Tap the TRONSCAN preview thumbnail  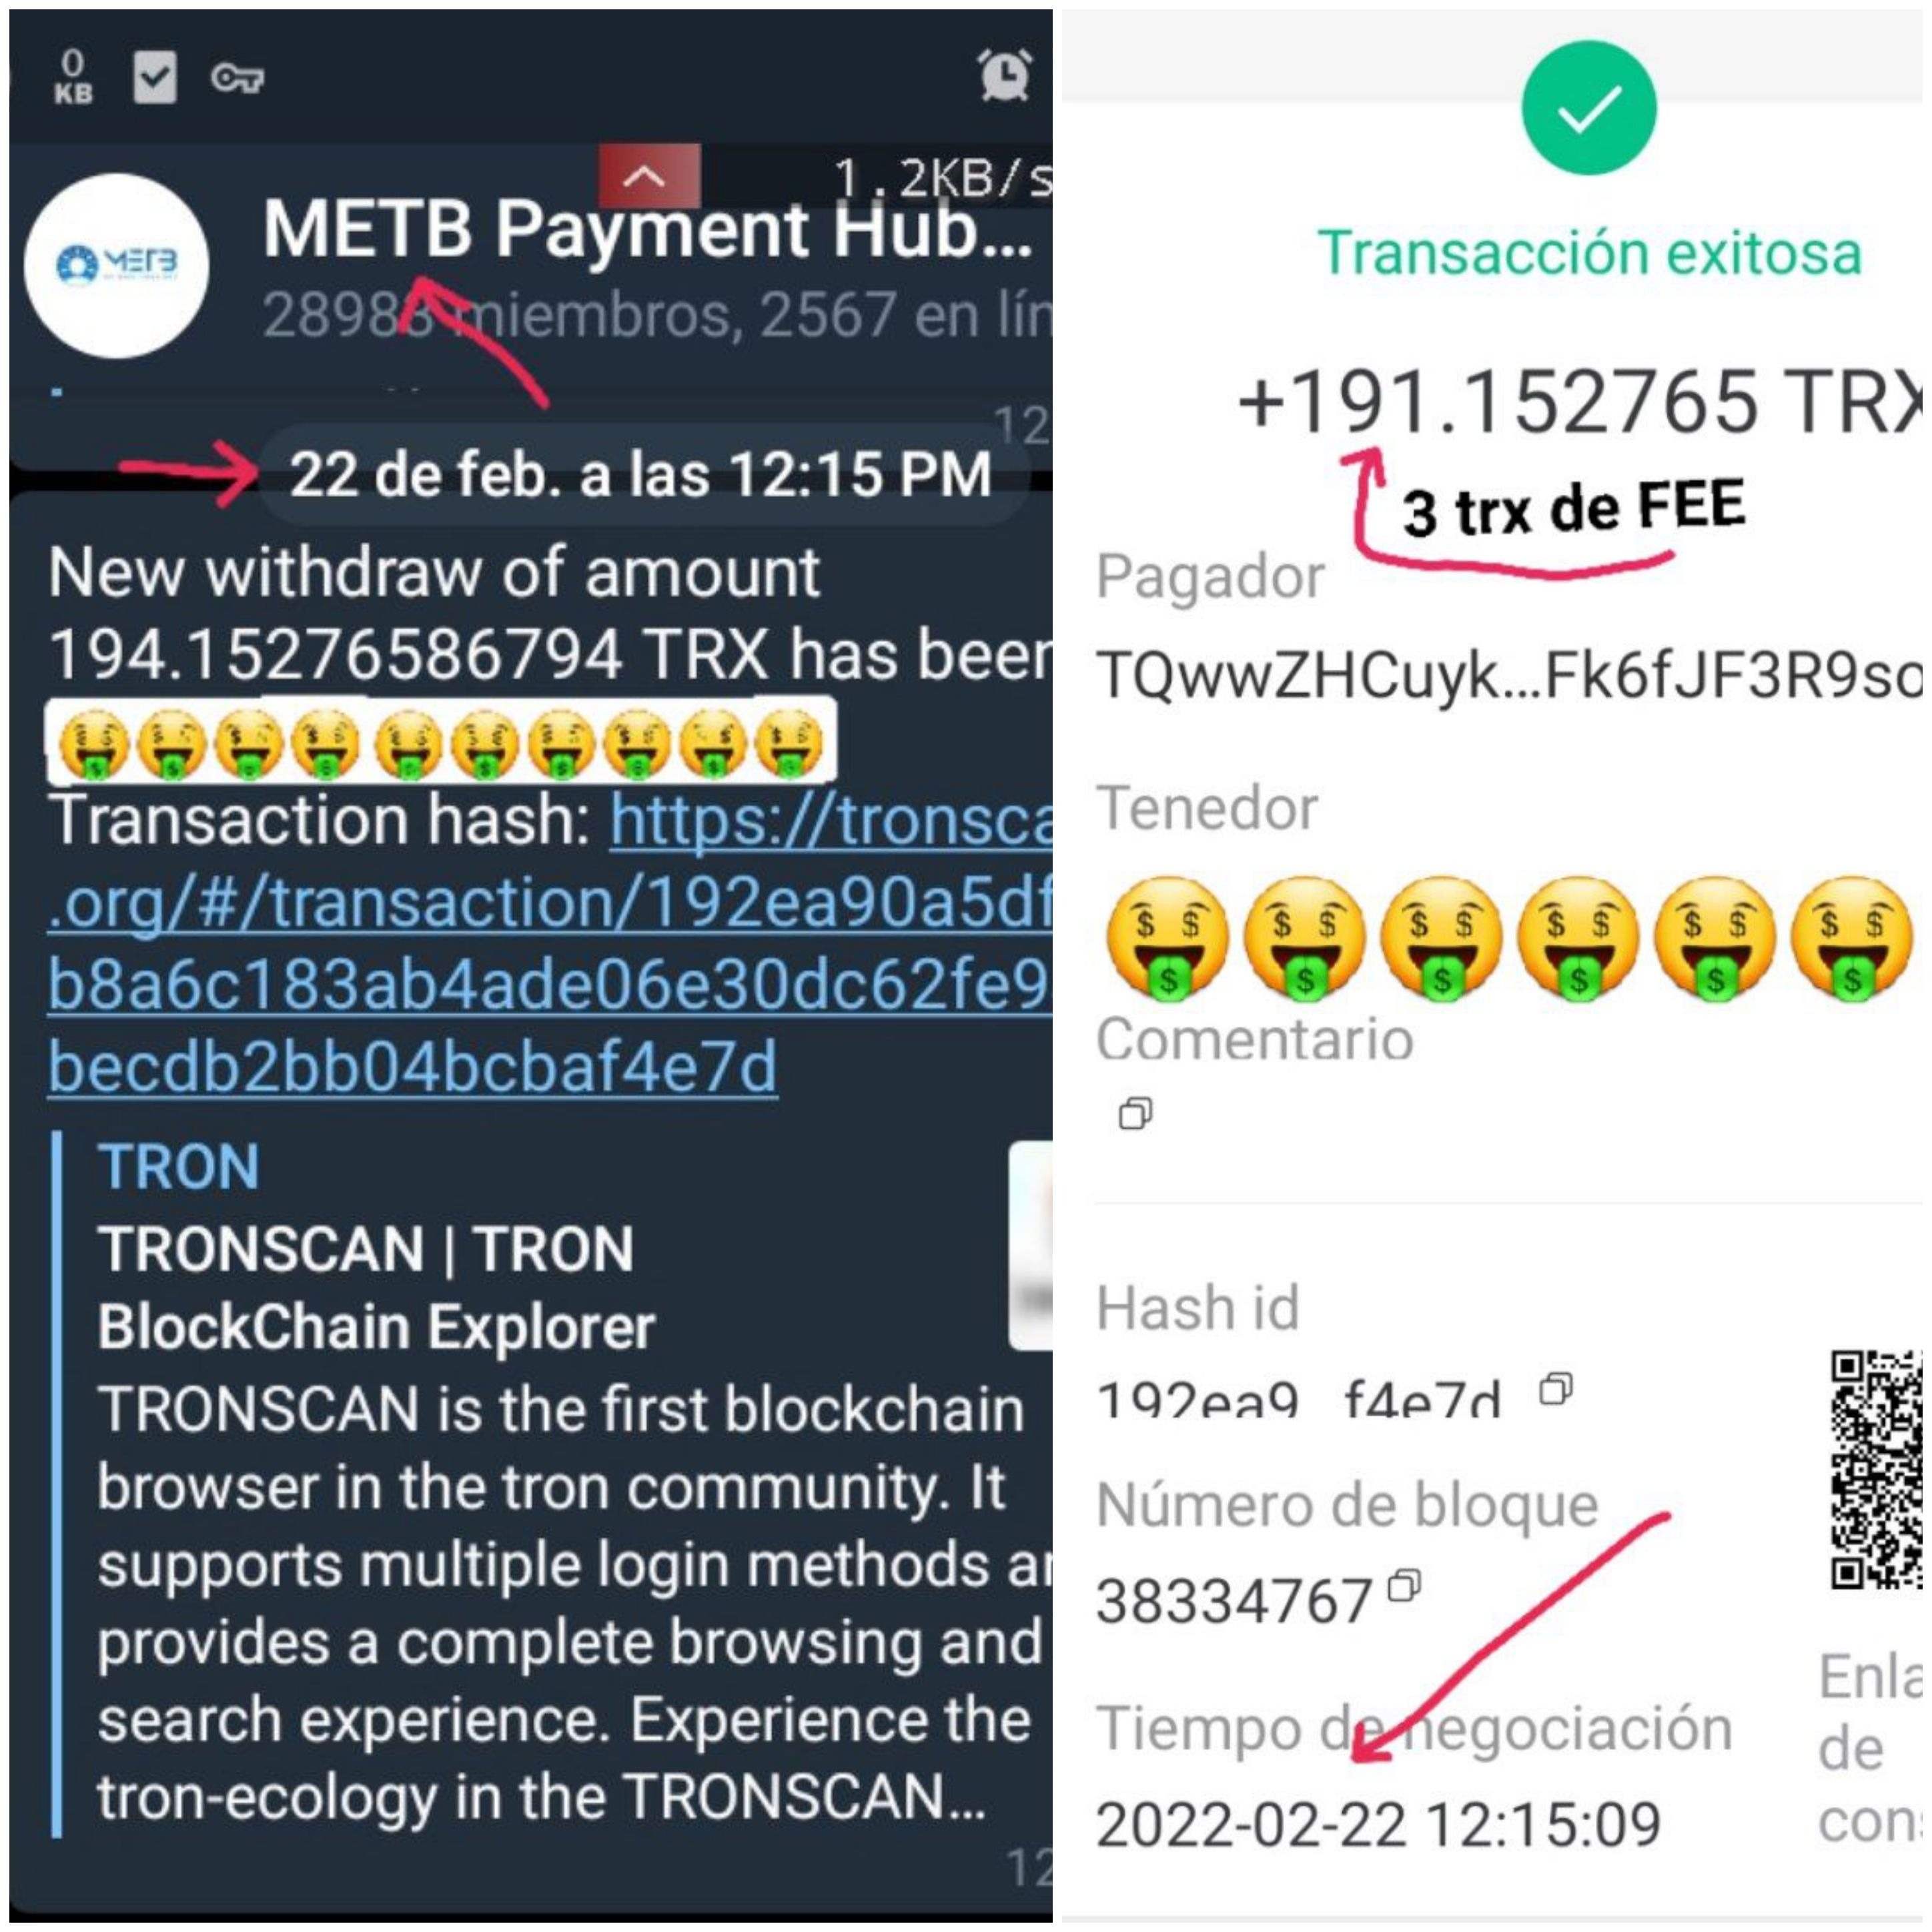(1031, 1246)
